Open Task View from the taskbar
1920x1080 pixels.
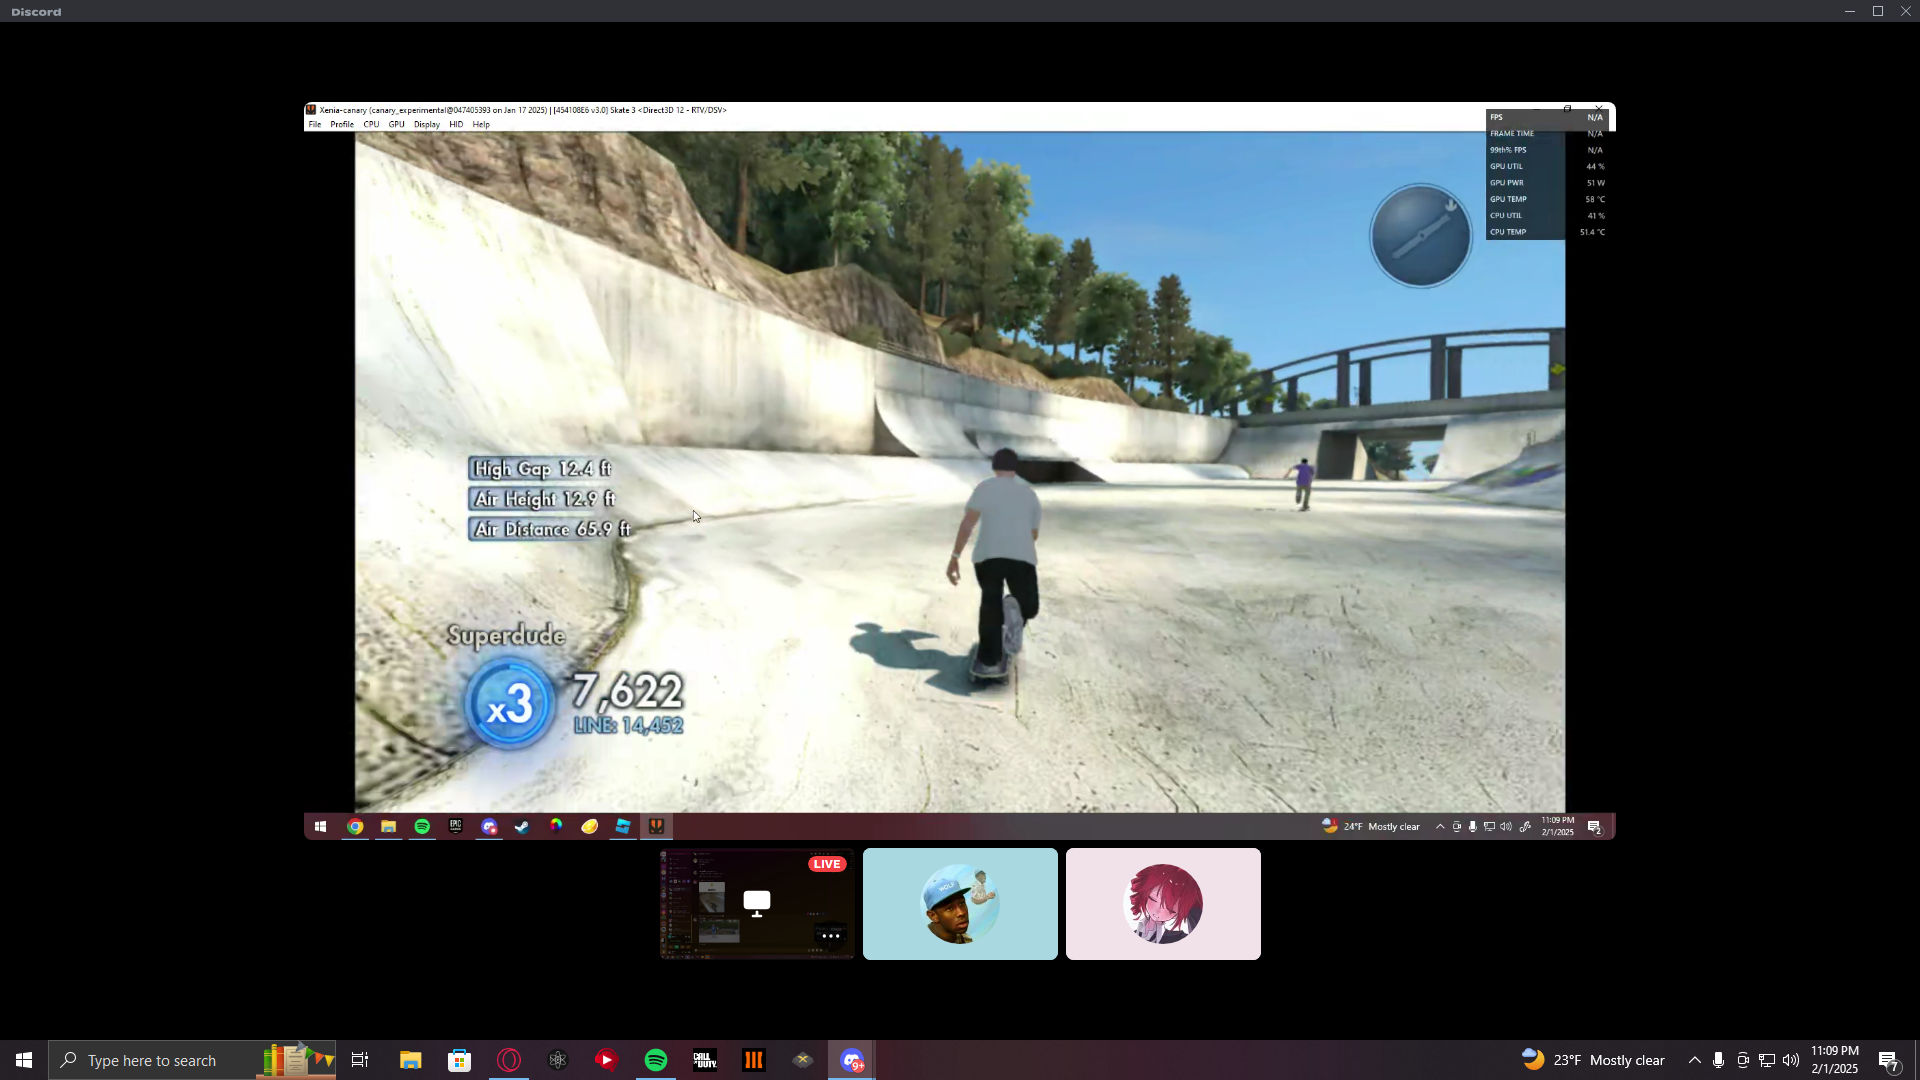pos(360,1060)
